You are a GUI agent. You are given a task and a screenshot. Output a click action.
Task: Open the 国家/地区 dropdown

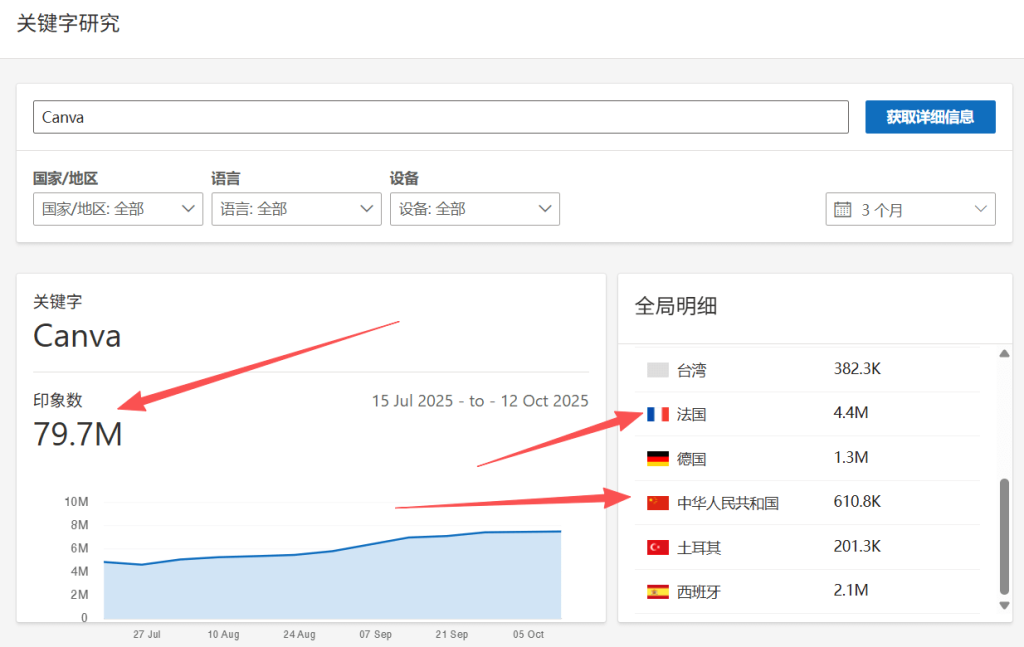point(118,209)
